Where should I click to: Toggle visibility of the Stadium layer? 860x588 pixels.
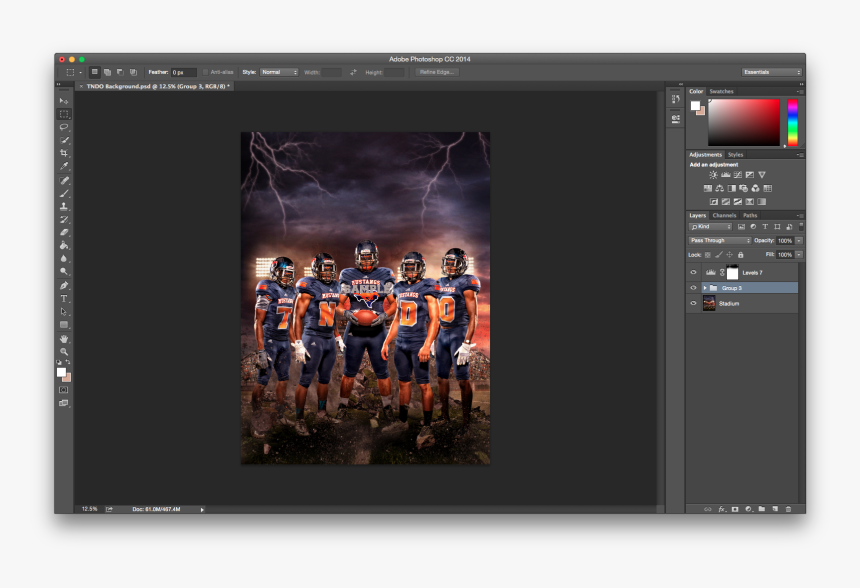click(692, 303)
